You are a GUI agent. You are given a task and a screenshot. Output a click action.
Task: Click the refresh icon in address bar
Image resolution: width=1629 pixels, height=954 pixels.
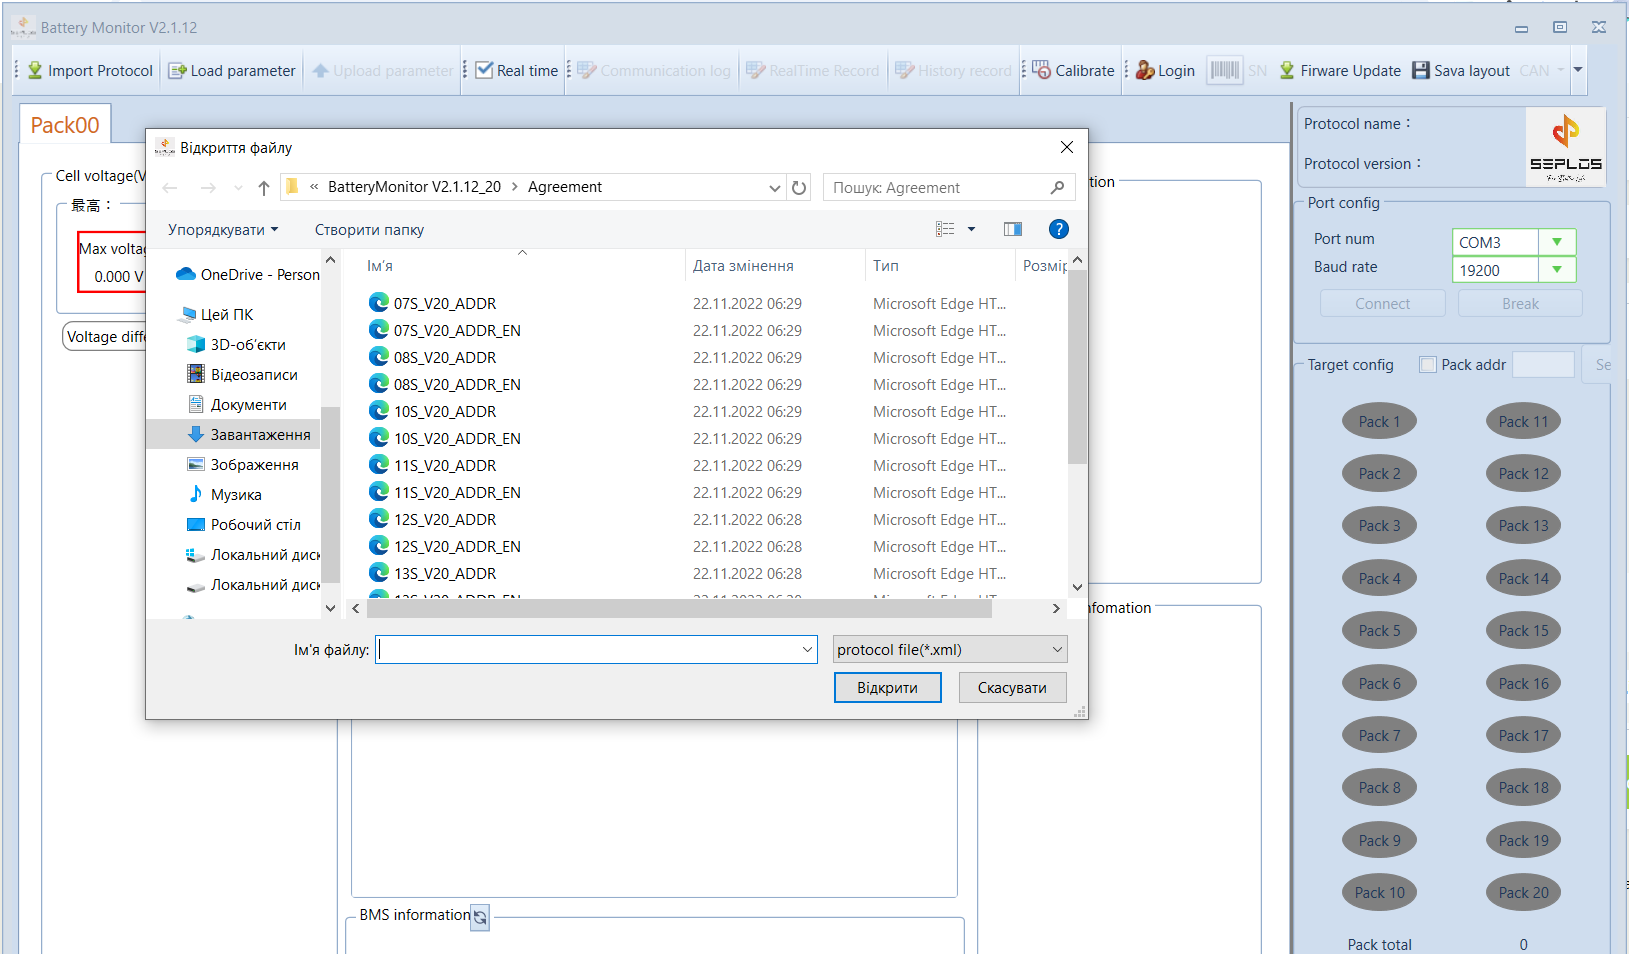pyautogui.click(x=799, y=188)
